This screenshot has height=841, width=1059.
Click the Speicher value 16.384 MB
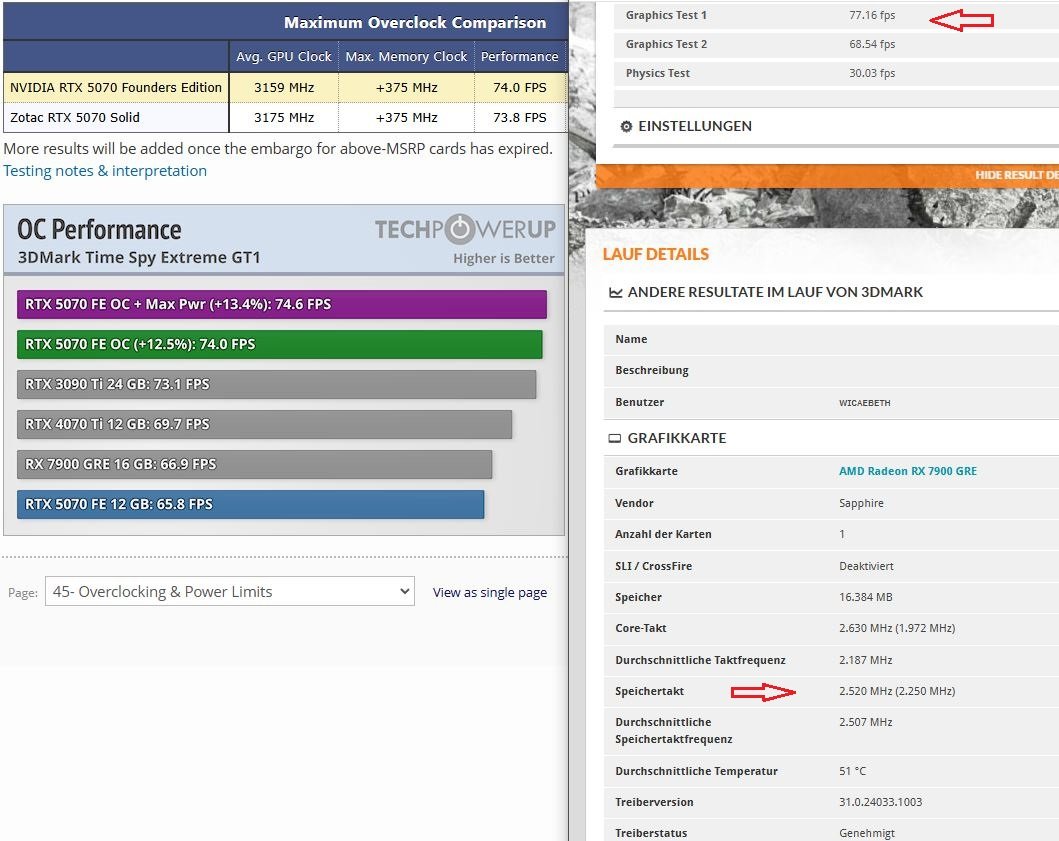click(x=865, y=596)
